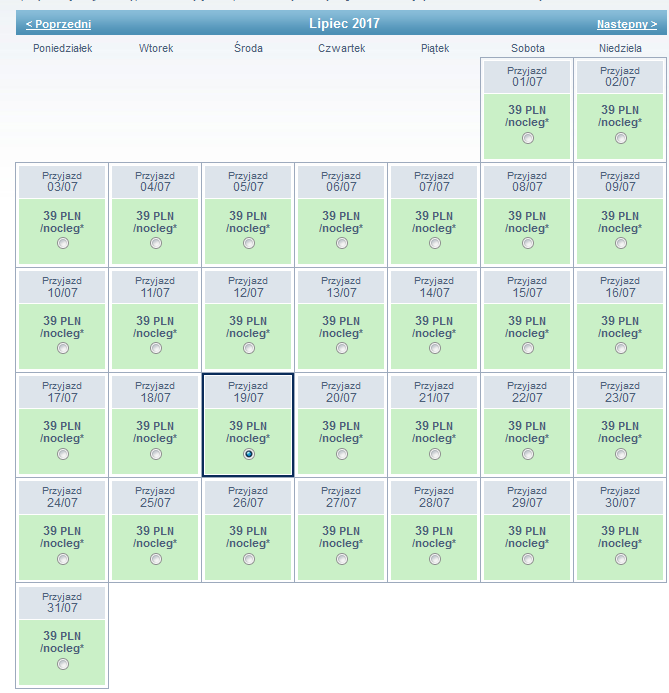This screenshot has height=693, width=669.
Task: Click the Wtorek column header
Action: 156,48
